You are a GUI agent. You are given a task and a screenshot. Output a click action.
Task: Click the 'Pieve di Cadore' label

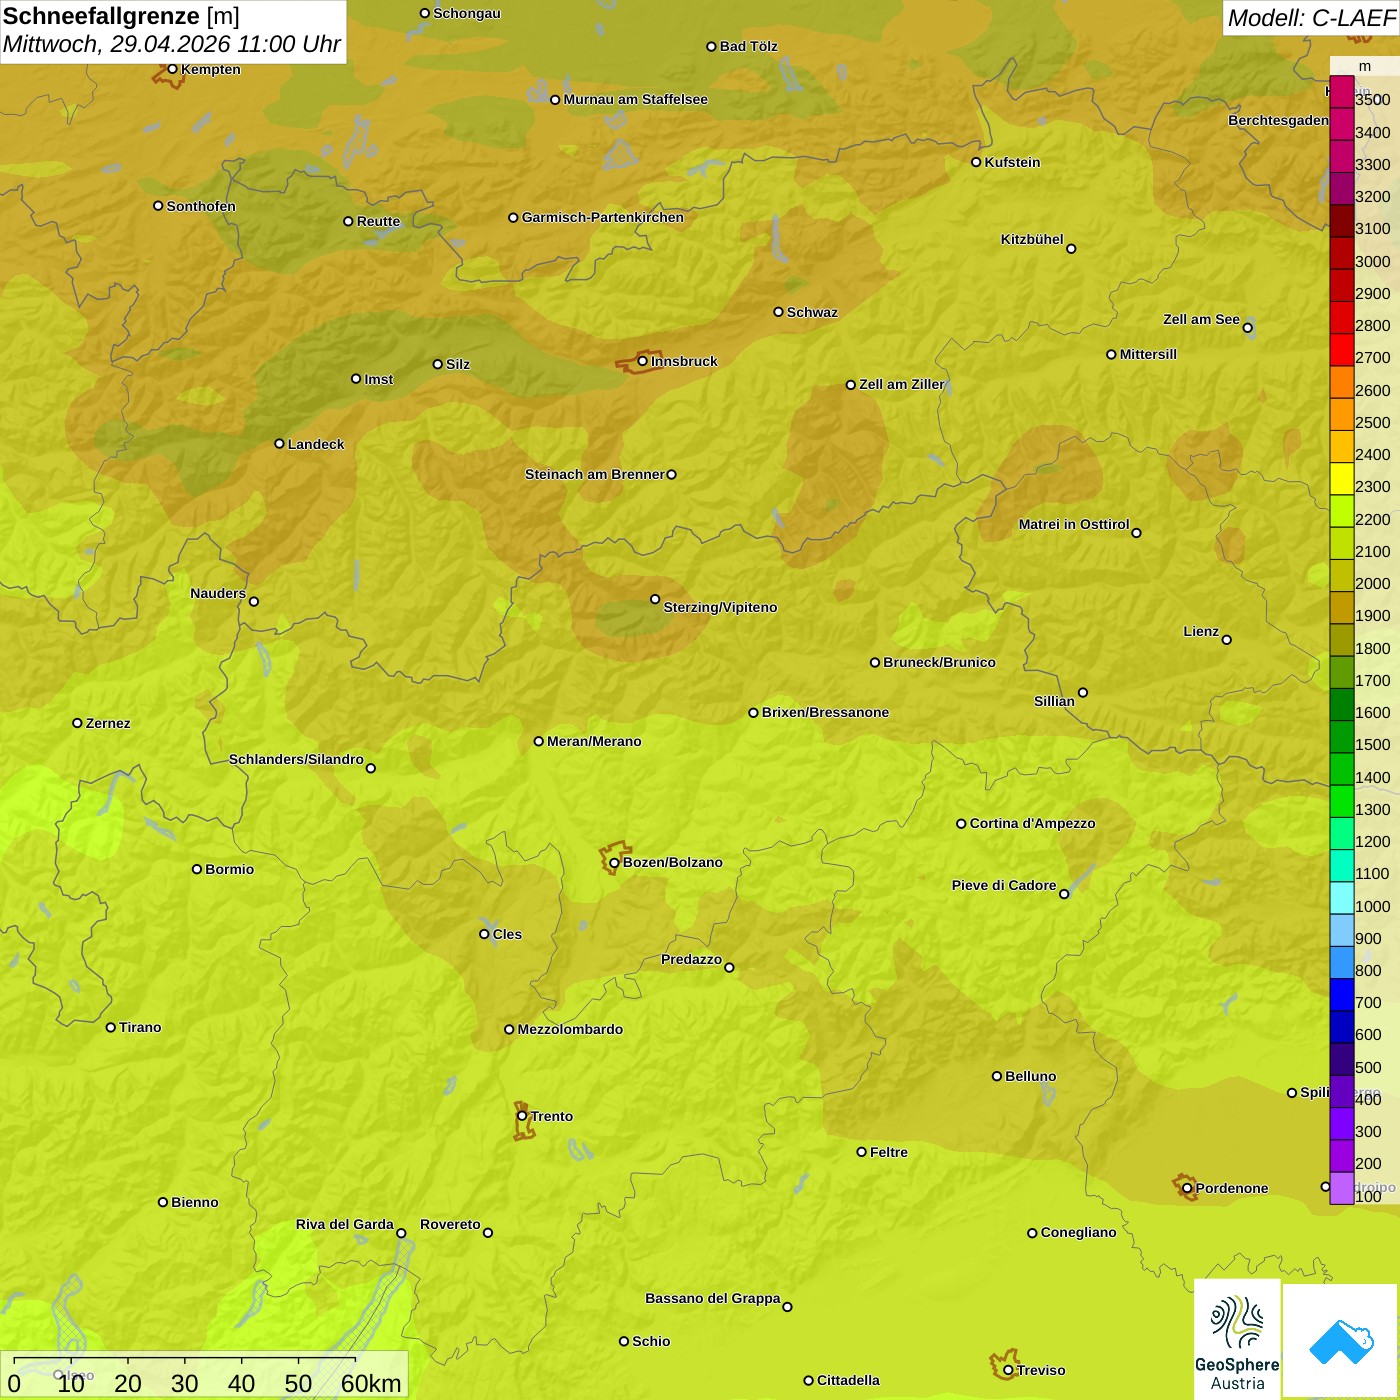(x=1003, y=885)
